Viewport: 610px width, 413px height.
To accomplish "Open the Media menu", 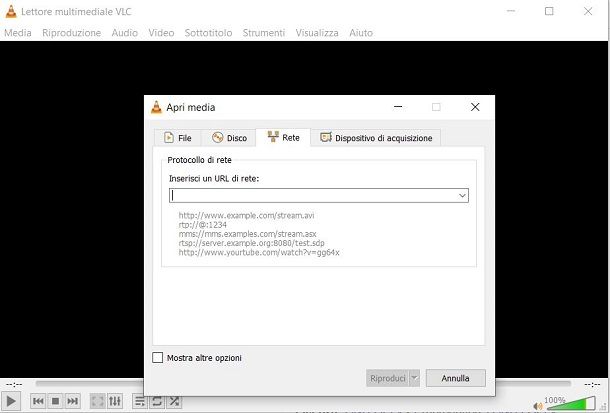I will point(18,33).
